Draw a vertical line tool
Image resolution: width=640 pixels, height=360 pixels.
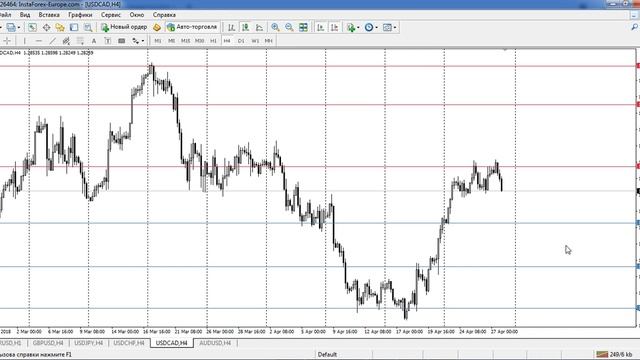[x=24, y=41]
